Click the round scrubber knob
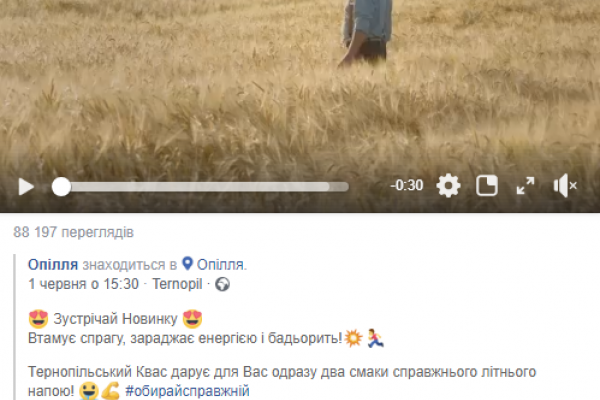Viewport: 600px width, 400px height. [61, 187]
